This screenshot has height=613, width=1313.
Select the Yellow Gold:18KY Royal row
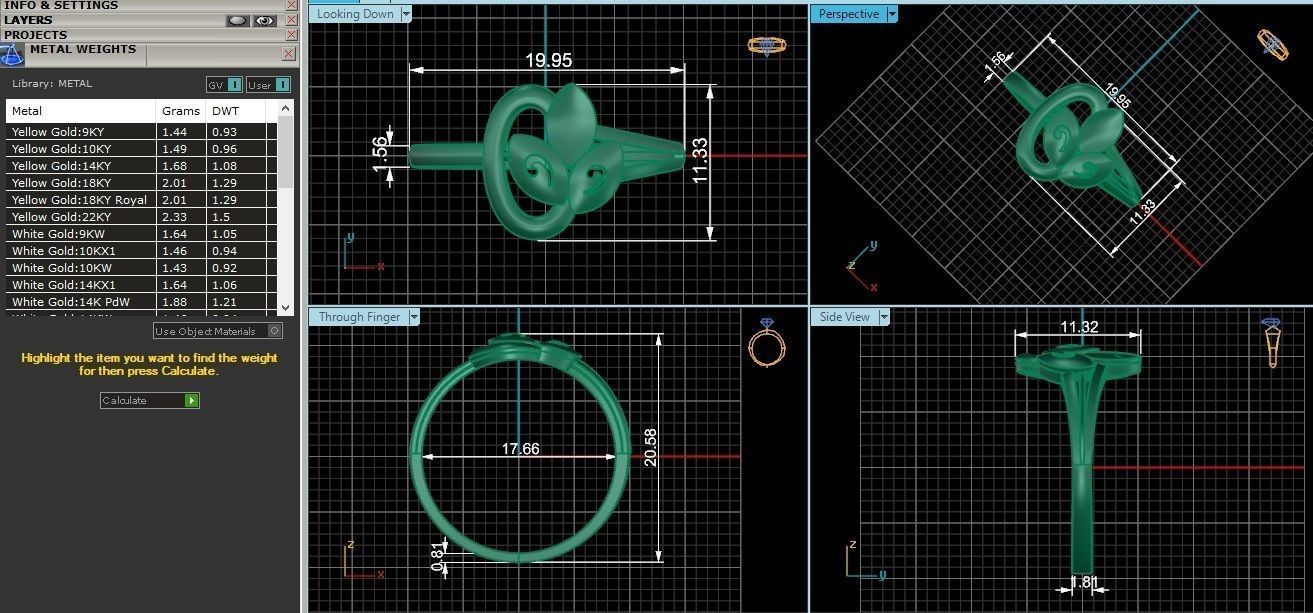[142, 199]
